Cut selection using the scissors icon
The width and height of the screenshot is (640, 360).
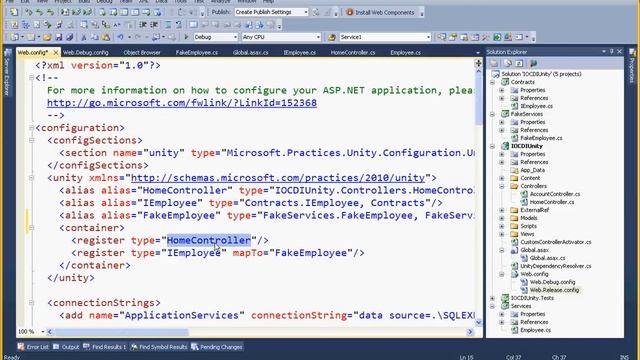(84, 37)
